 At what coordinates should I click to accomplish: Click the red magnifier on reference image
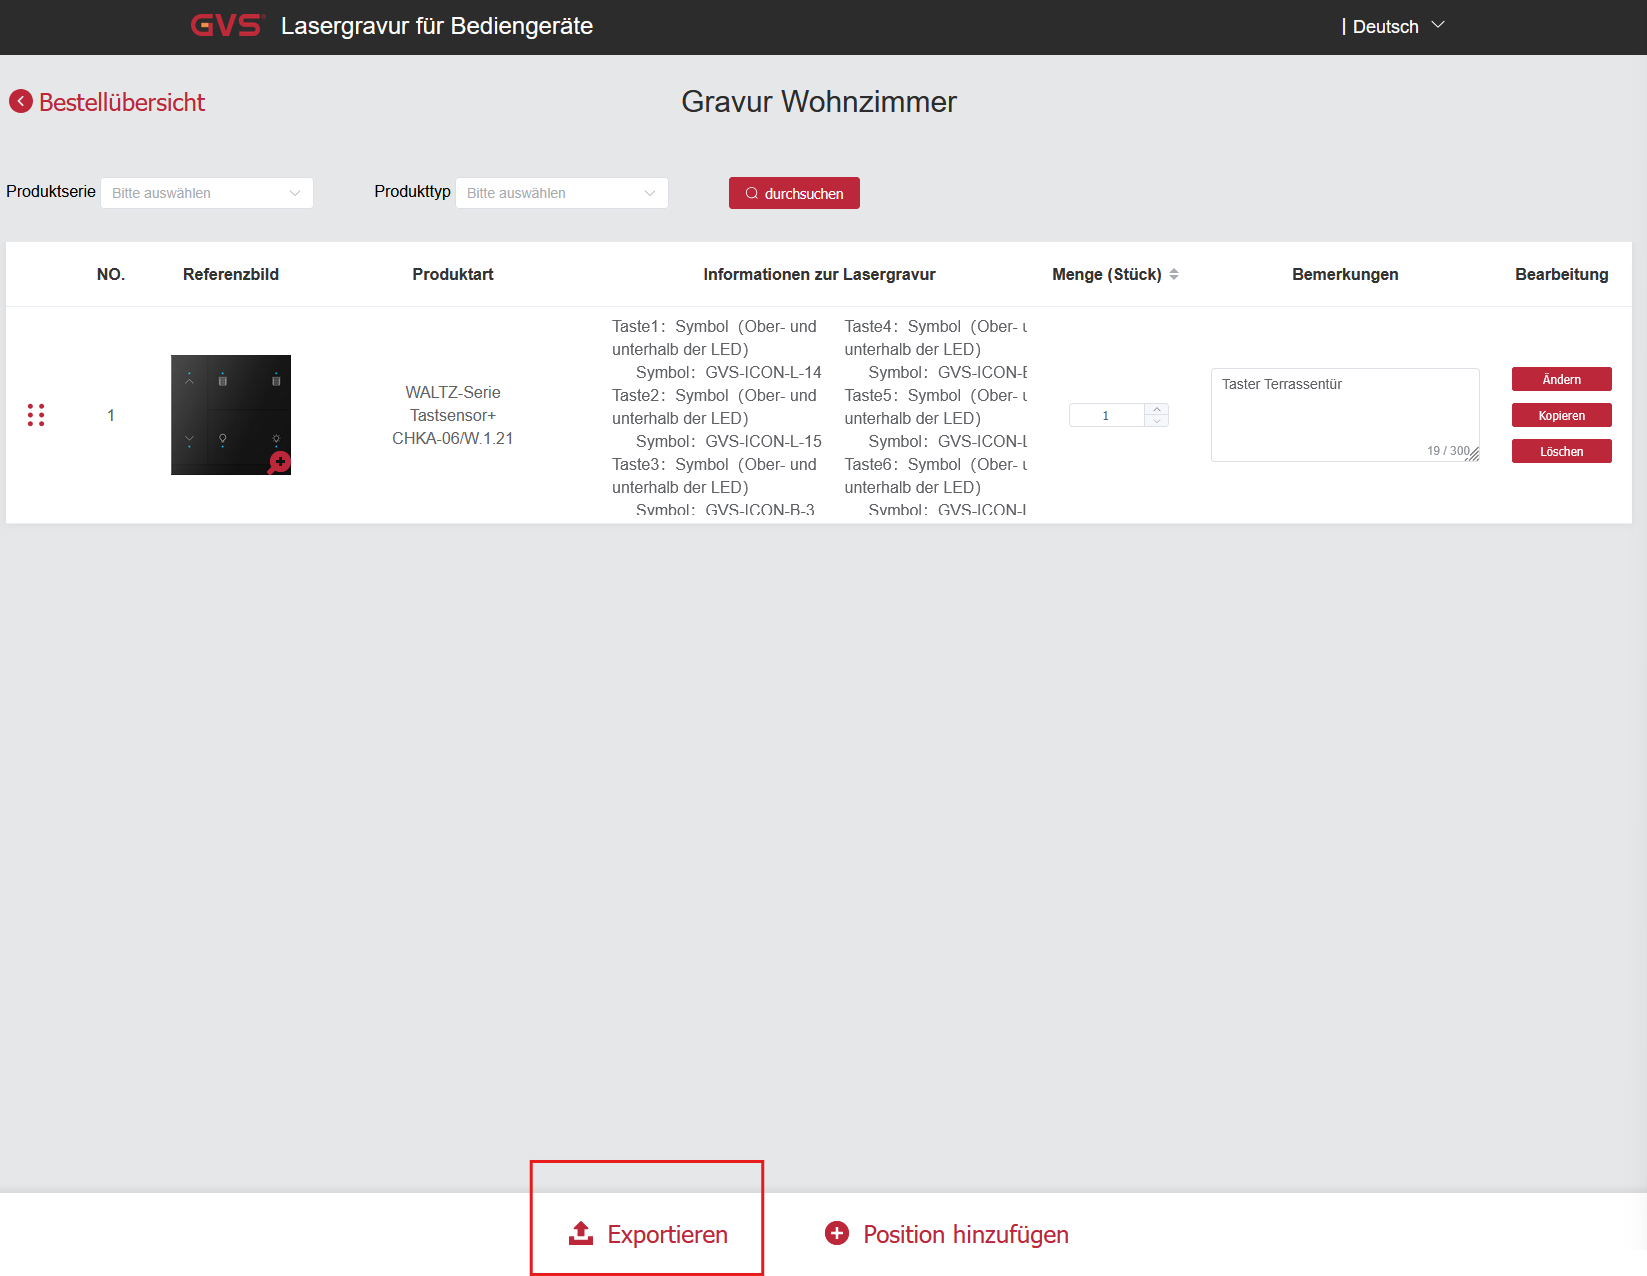[x=279, y=462]
